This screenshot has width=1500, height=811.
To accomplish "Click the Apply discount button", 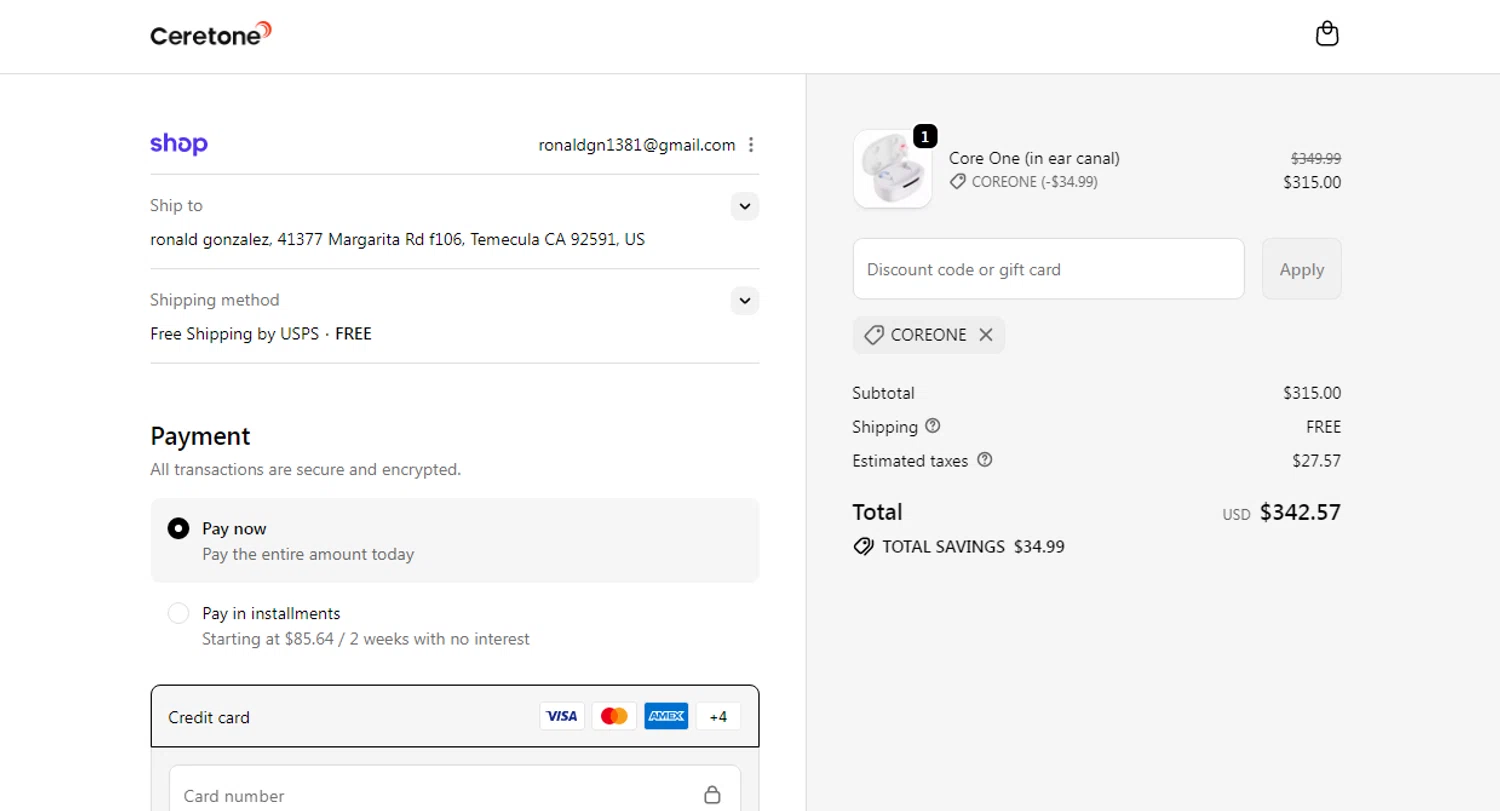I will click(x=1301, y=269).
